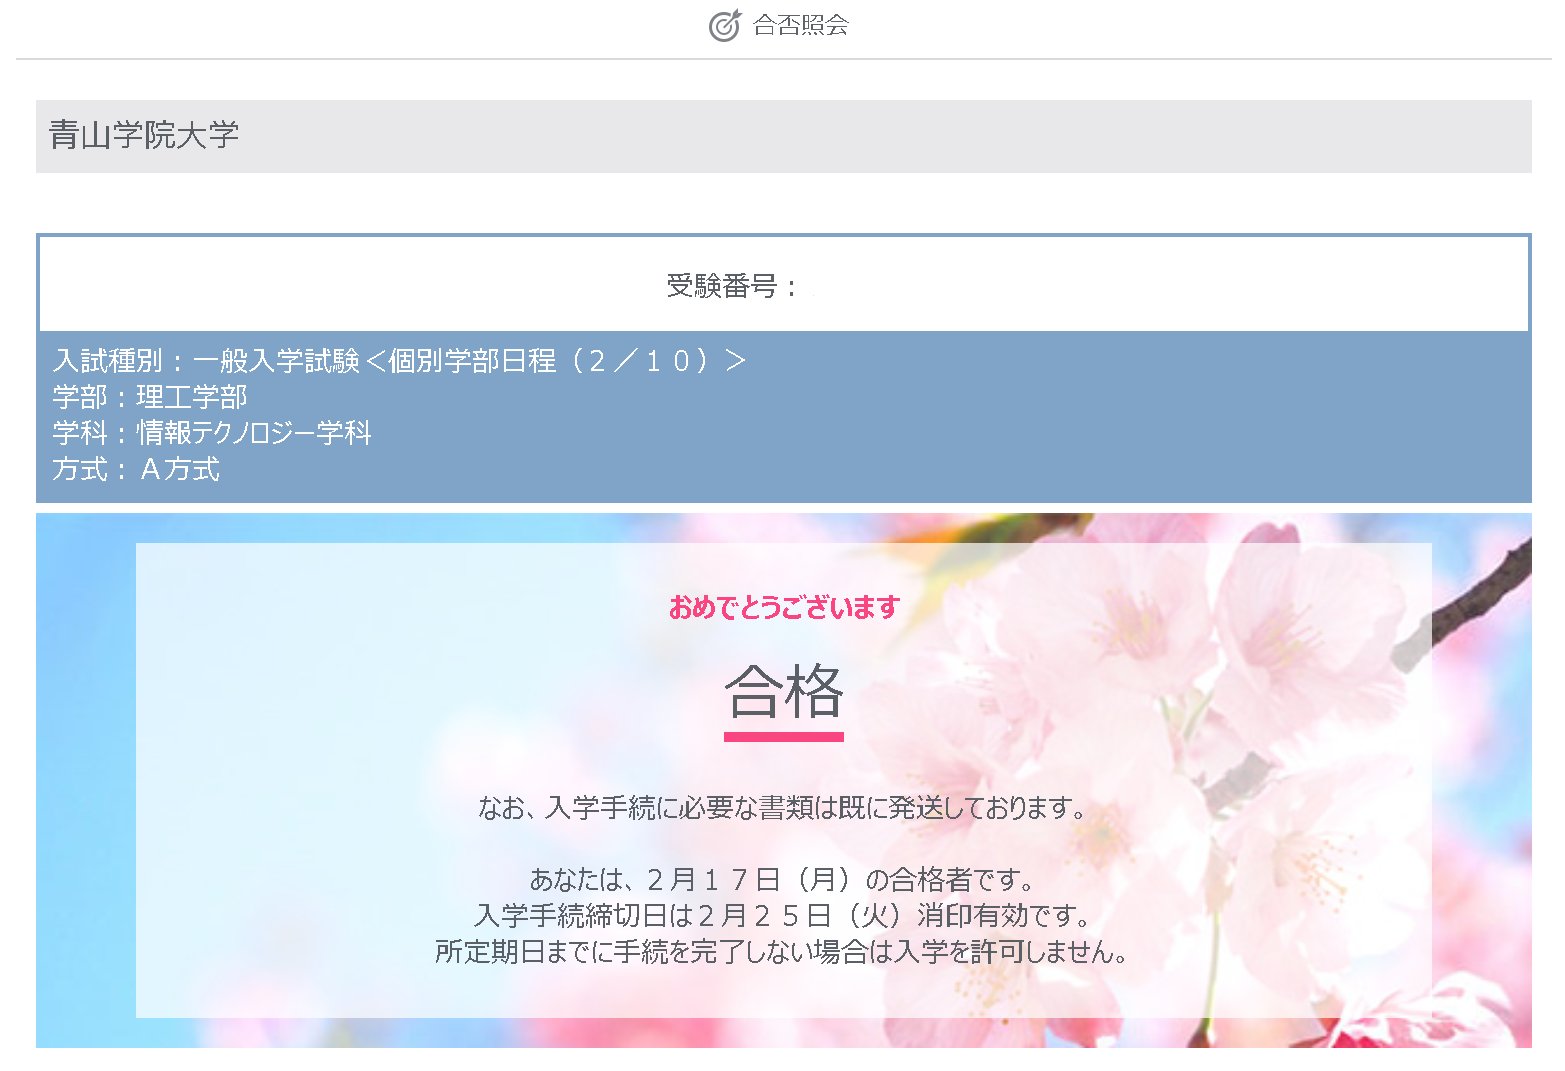Click the pink おめでとうございます message

click(784, 607)
